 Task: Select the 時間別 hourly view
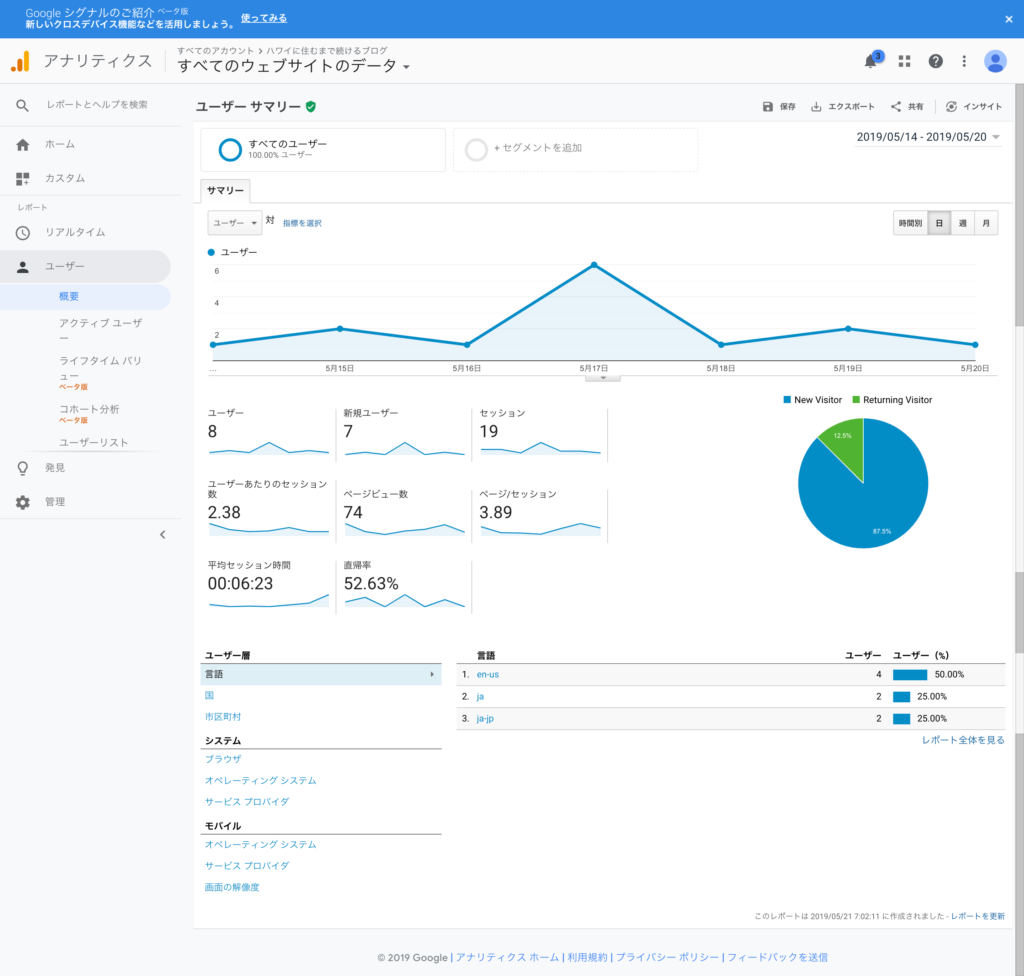pyautogui.click(x=910, y=223)
